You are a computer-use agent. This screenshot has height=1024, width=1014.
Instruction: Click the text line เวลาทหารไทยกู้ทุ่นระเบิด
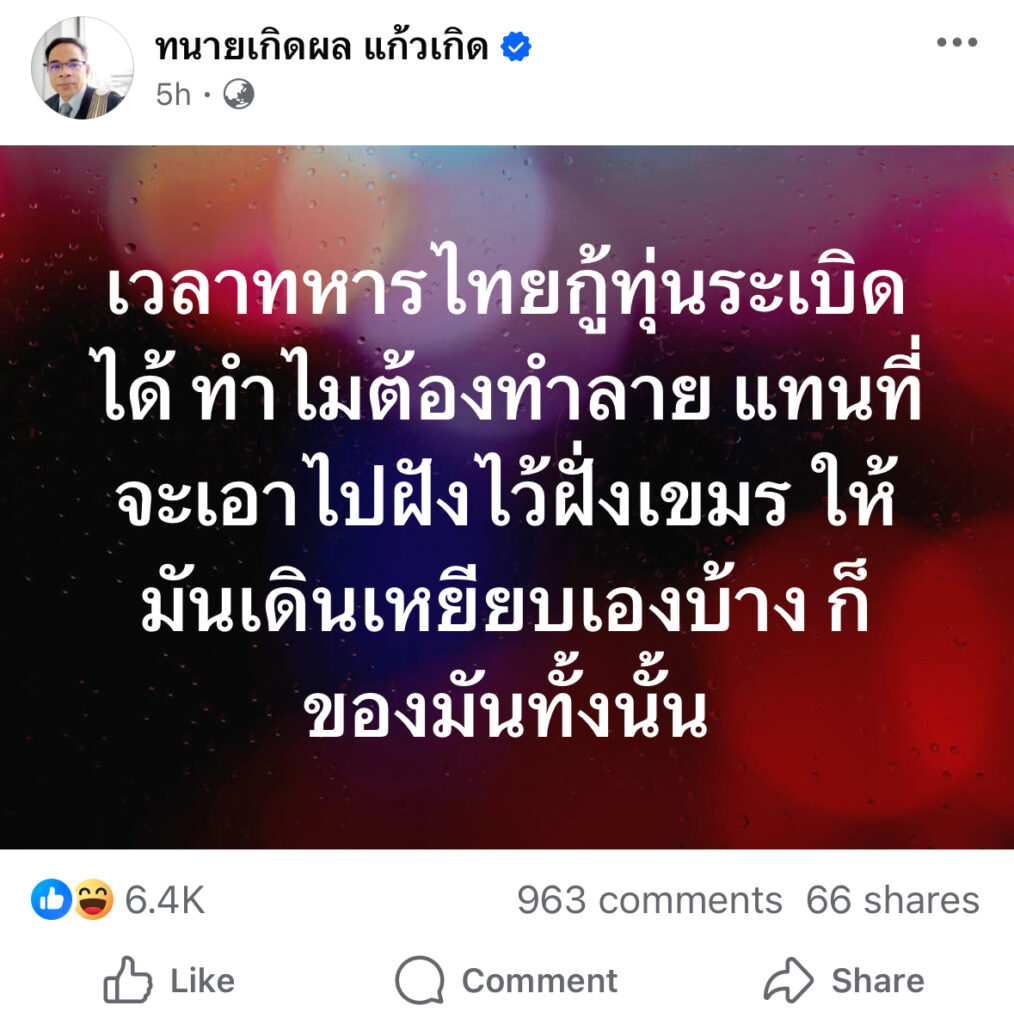506,287
